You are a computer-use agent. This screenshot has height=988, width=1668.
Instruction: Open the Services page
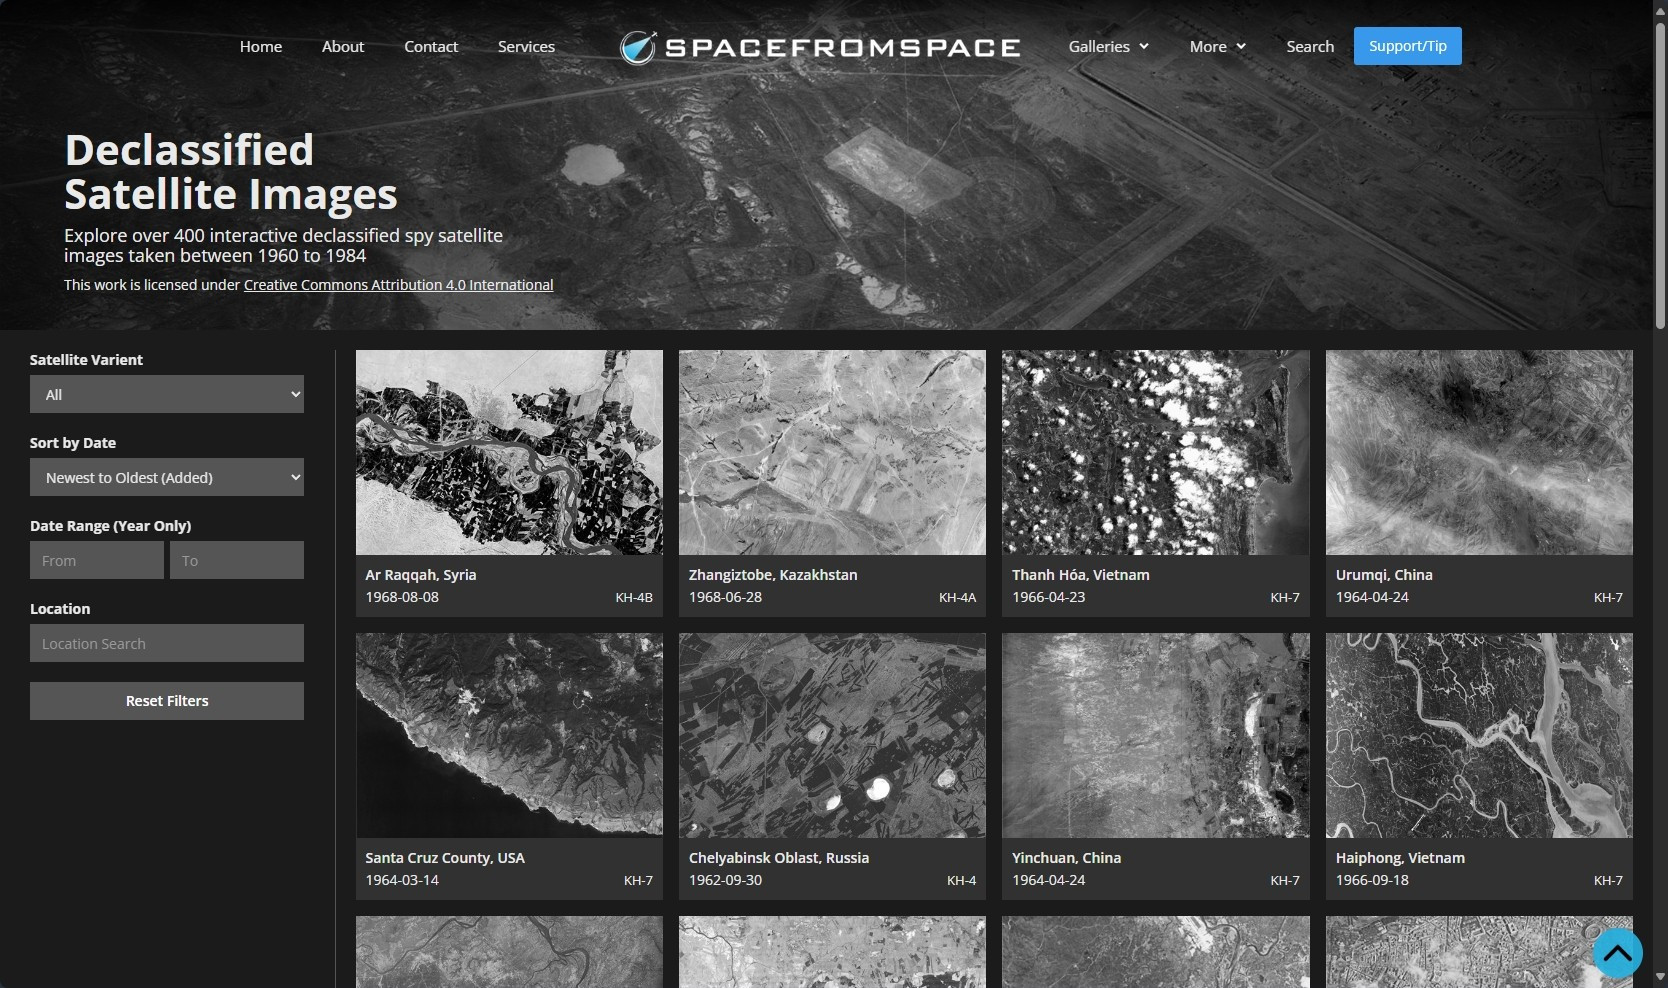(x=526, y=46)
